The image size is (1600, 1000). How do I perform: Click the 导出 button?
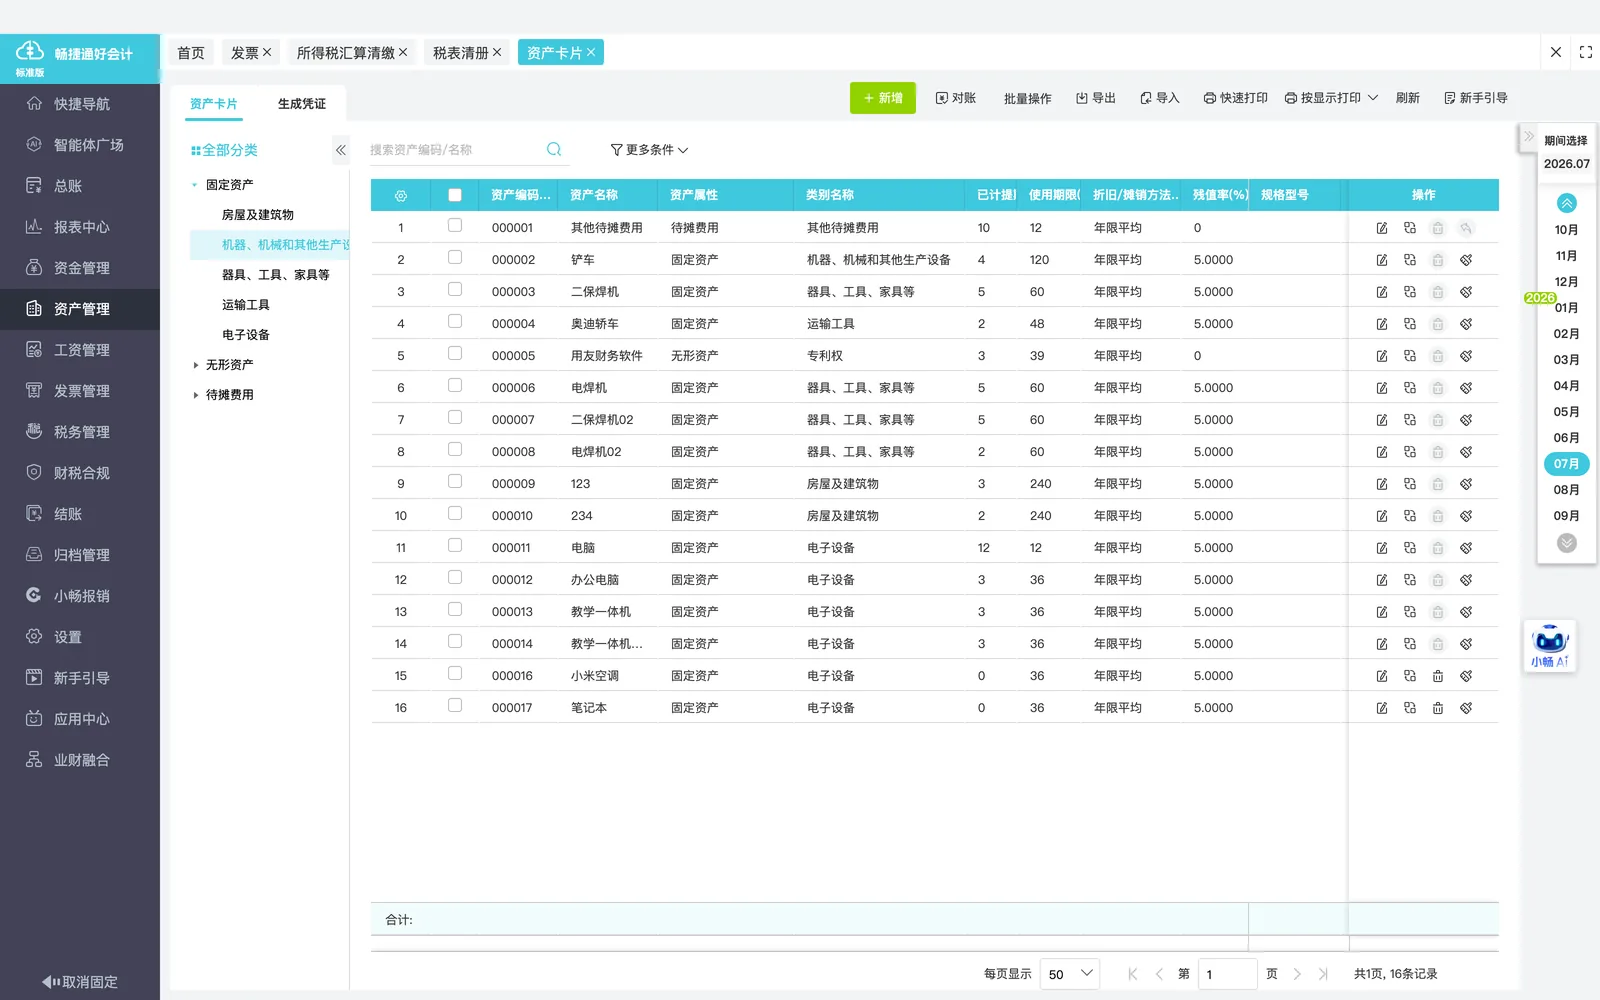[x=1096, y=98]
